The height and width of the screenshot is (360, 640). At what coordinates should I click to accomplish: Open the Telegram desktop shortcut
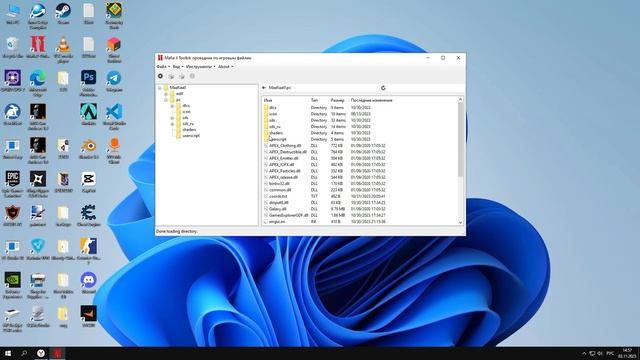pos(114,81)
